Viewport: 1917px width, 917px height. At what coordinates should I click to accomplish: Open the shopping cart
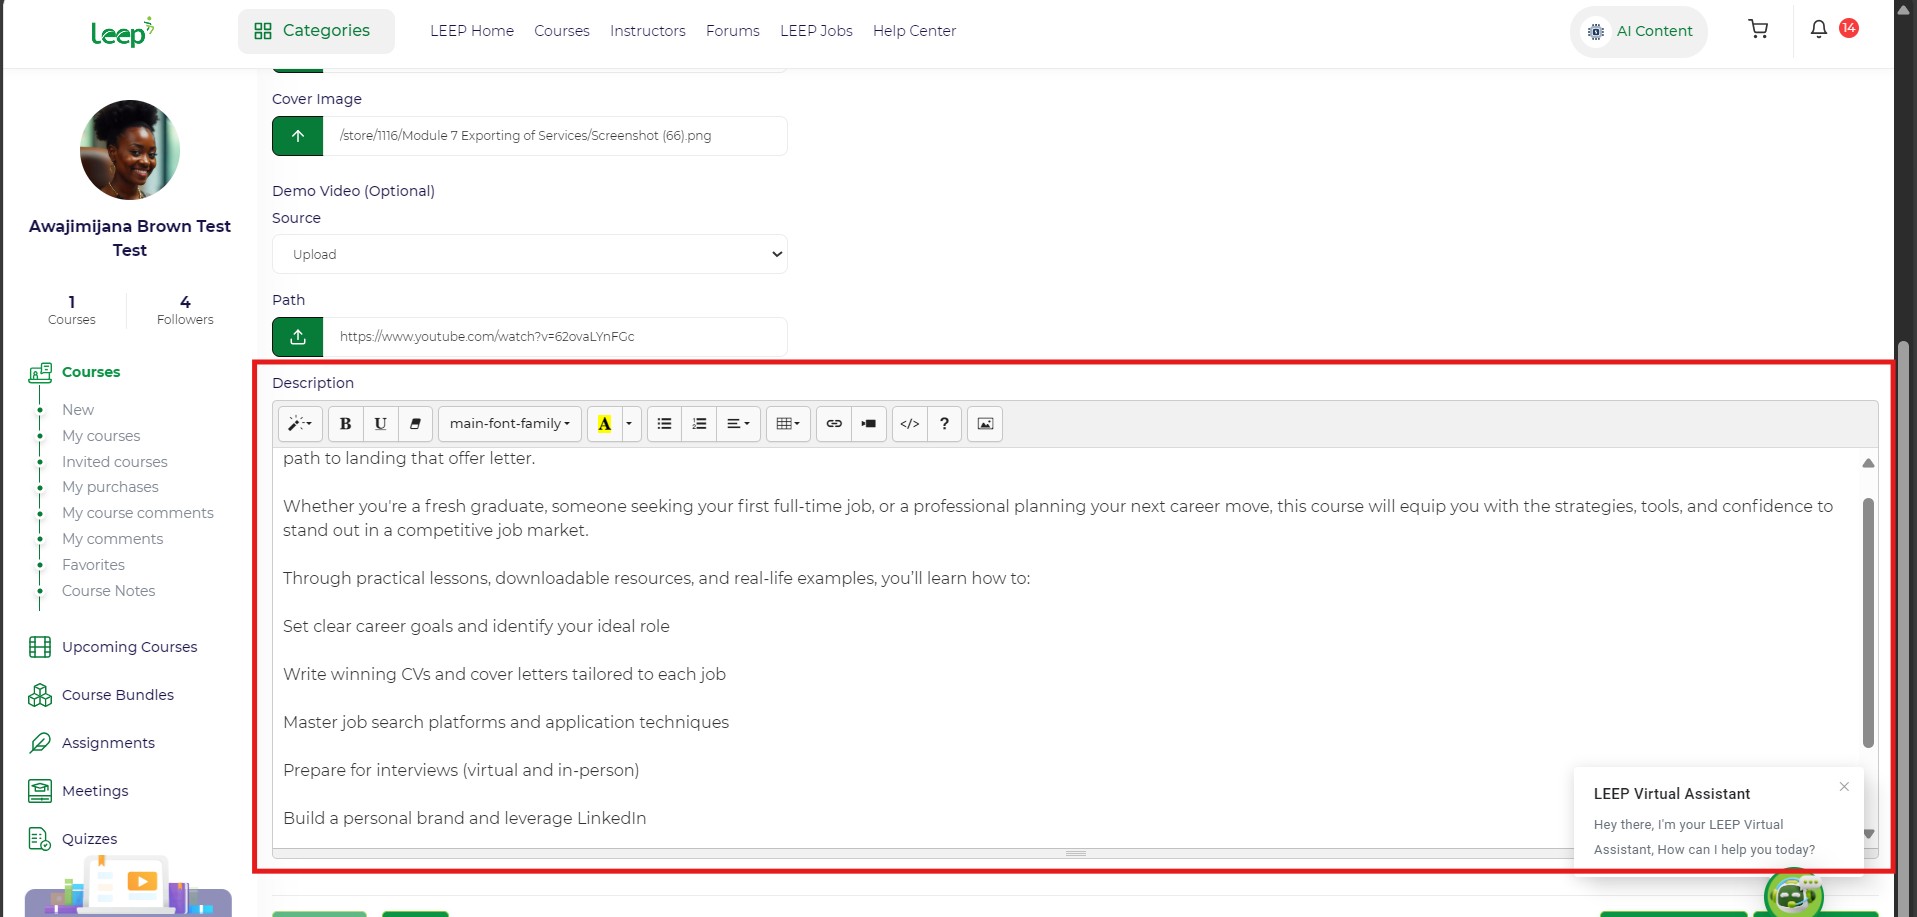coord(1758,30)
